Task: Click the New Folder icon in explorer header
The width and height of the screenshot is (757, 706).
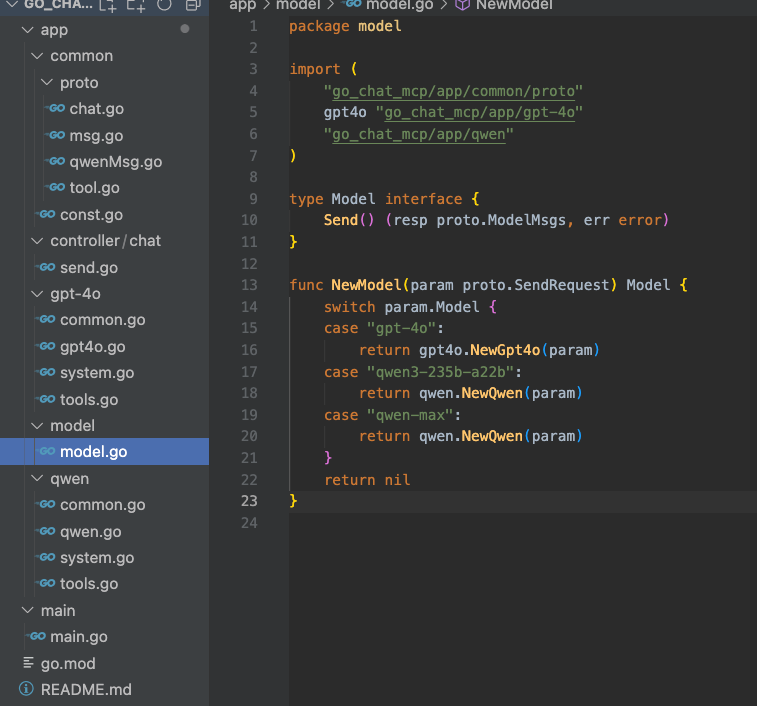Action: pyautogui.click(x=136, y=6)
